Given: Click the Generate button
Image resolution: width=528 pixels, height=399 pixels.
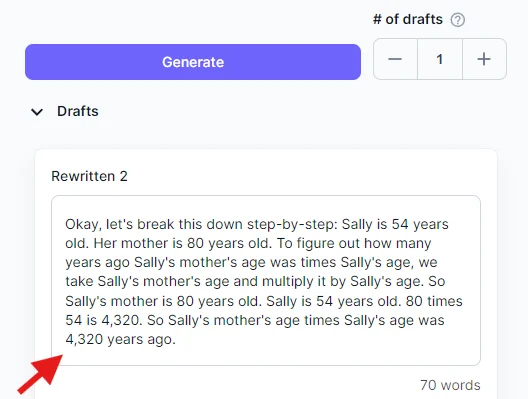Looking at the screenshot, I should (193, 62).
